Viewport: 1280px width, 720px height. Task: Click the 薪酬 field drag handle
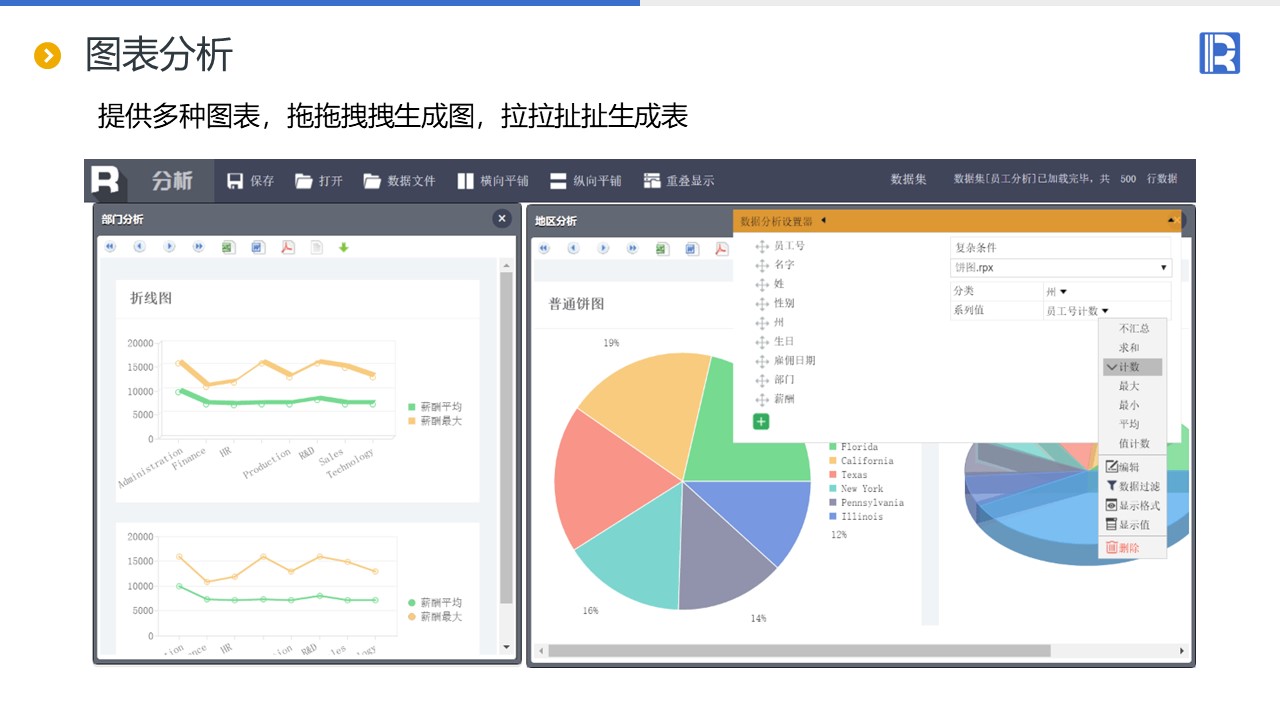(762, 399)
